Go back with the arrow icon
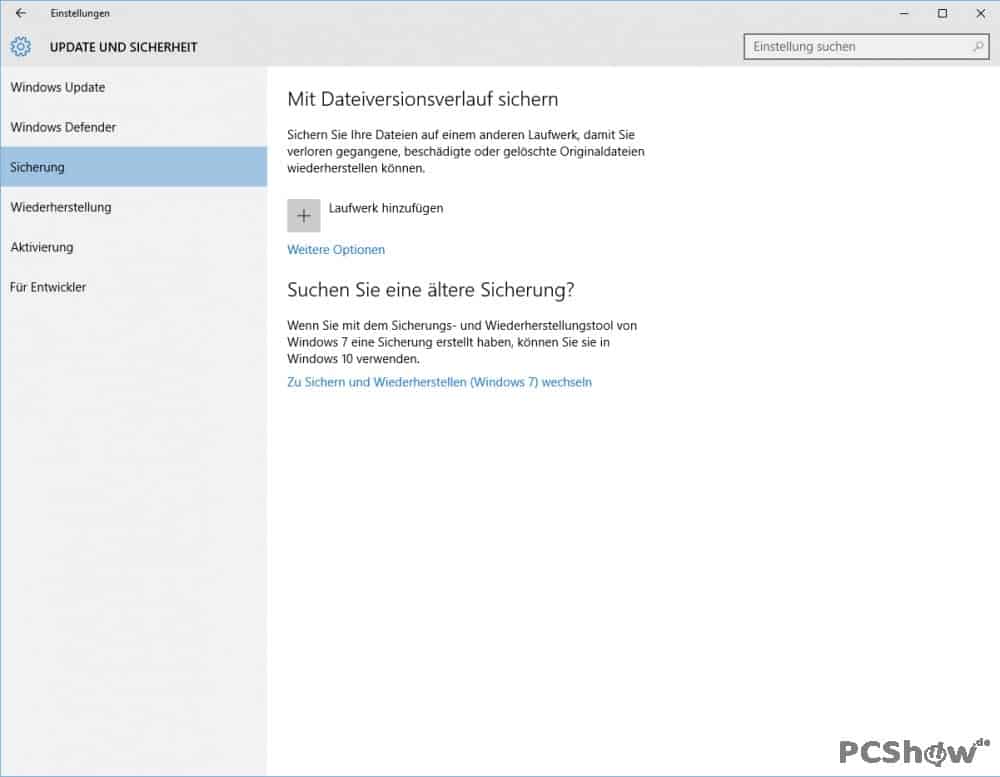This screenshot has width=1000, height=777. coord(20,13)
